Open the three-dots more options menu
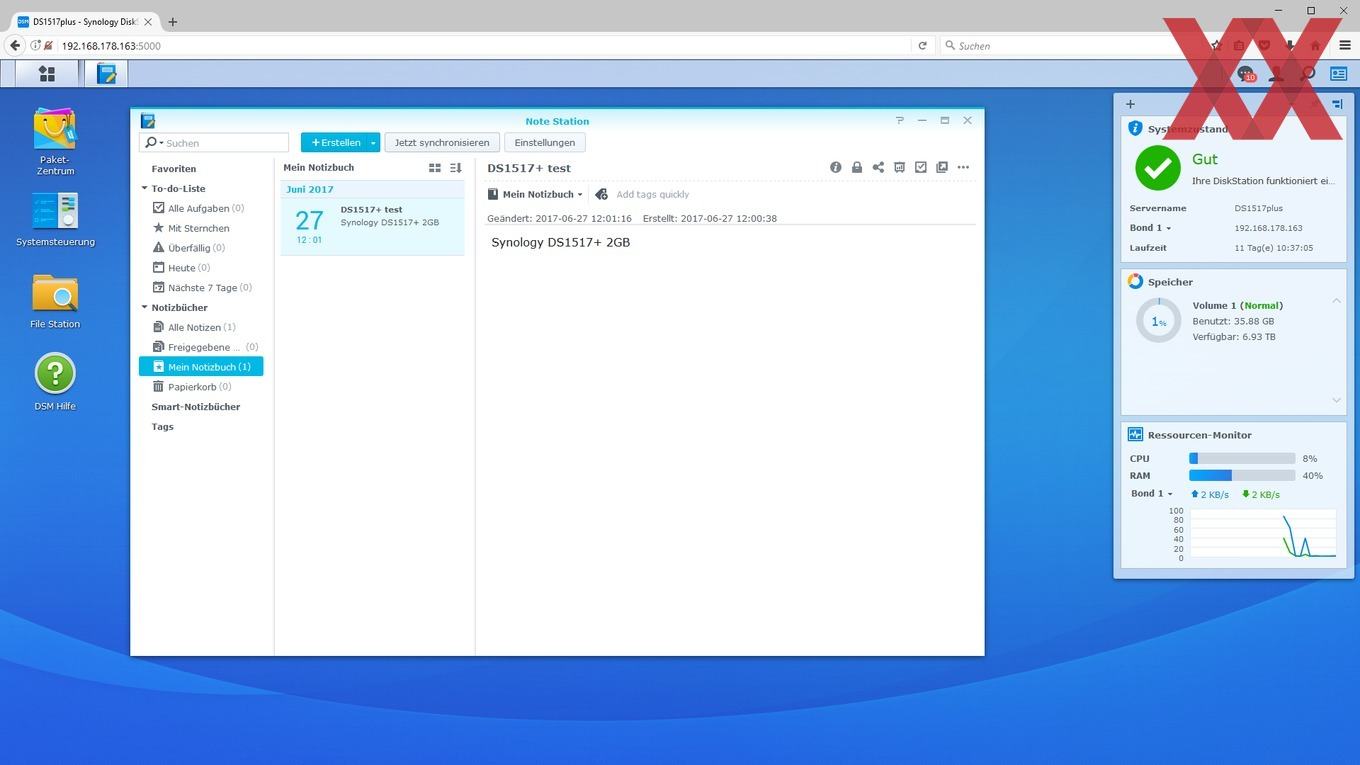The width and height of the screenshot is (1360, 765). 963,167
